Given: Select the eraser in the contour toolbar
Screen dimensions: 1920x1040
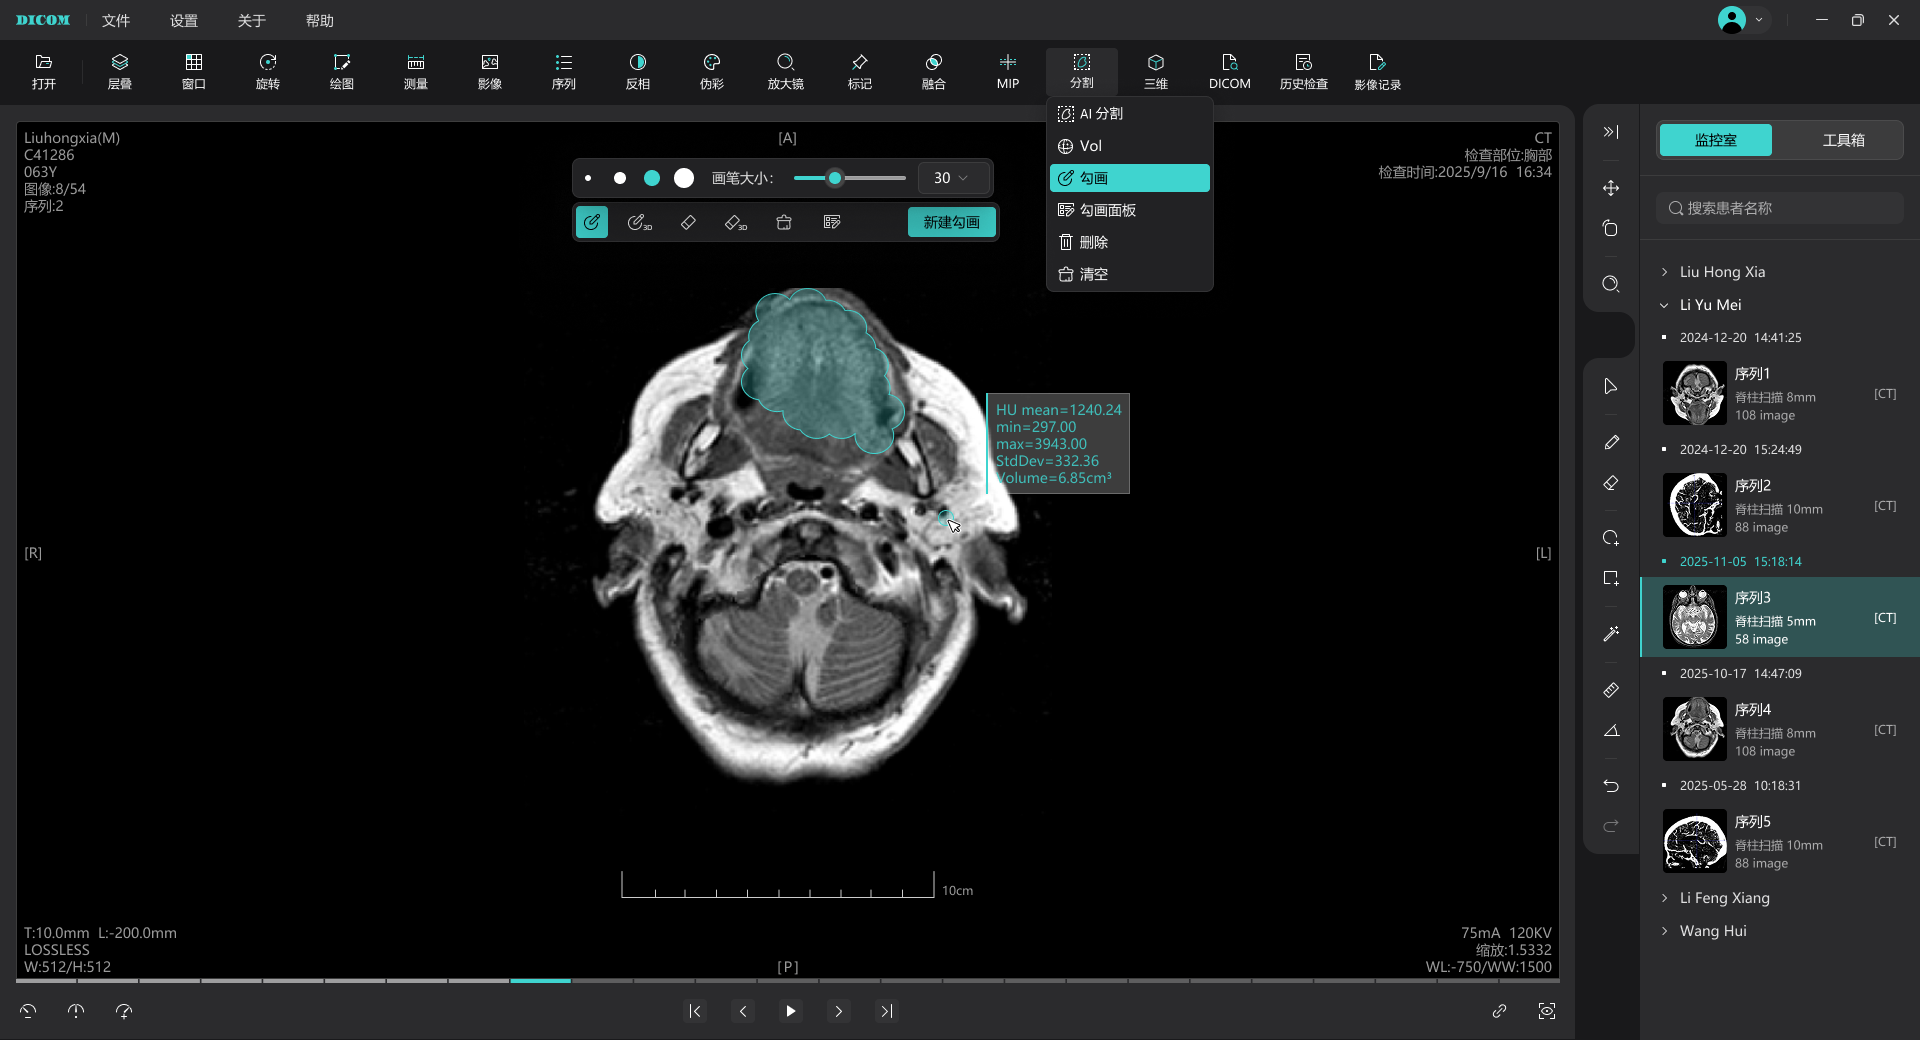Looking at the screenshot, I should coord(688,222).
